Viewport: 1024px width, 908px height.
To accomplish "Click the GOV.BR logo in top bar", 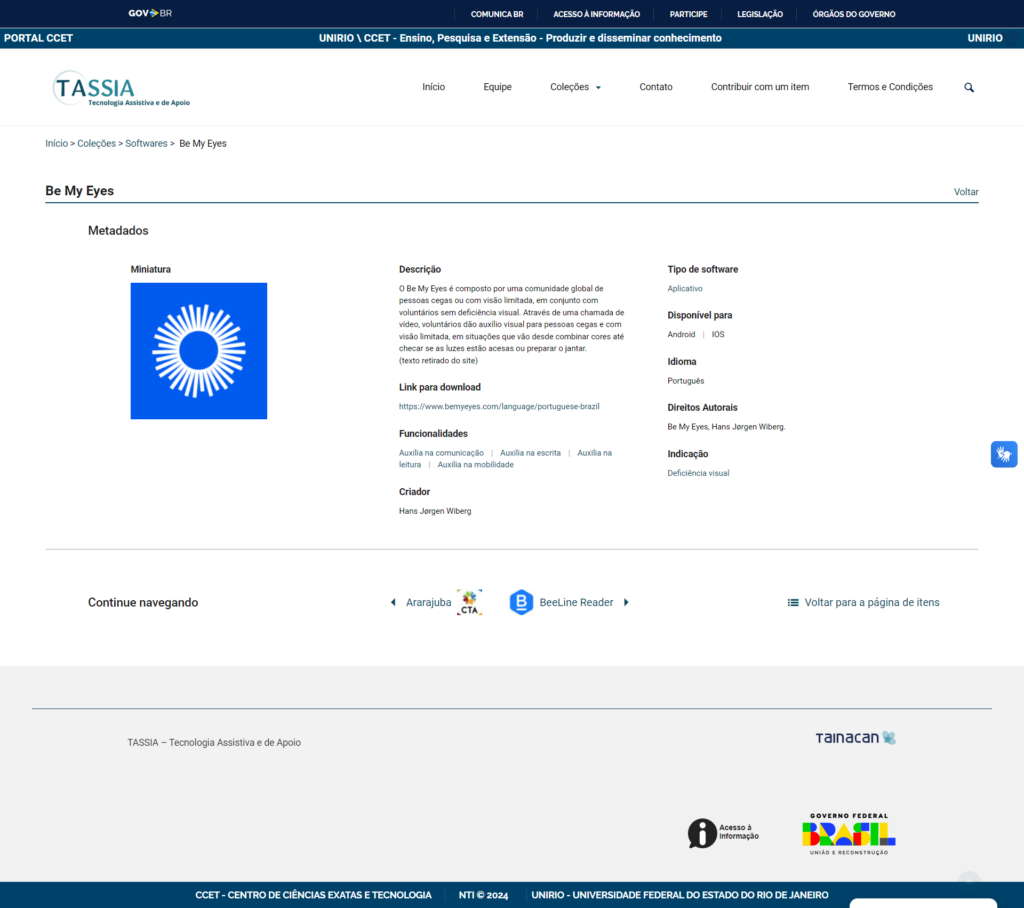I will 150,14.
